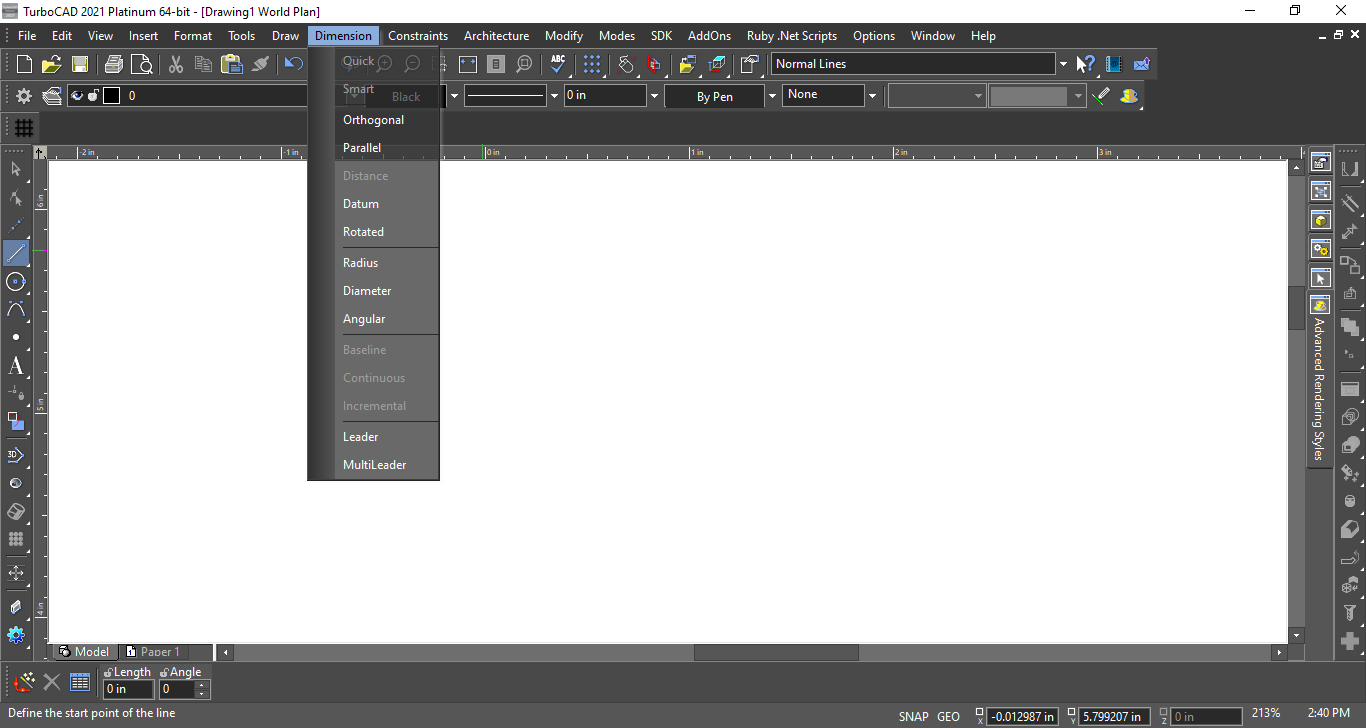This screenshot has height=728, width=1366.
Task: Click the black layer color swatch
Action: 111,96
